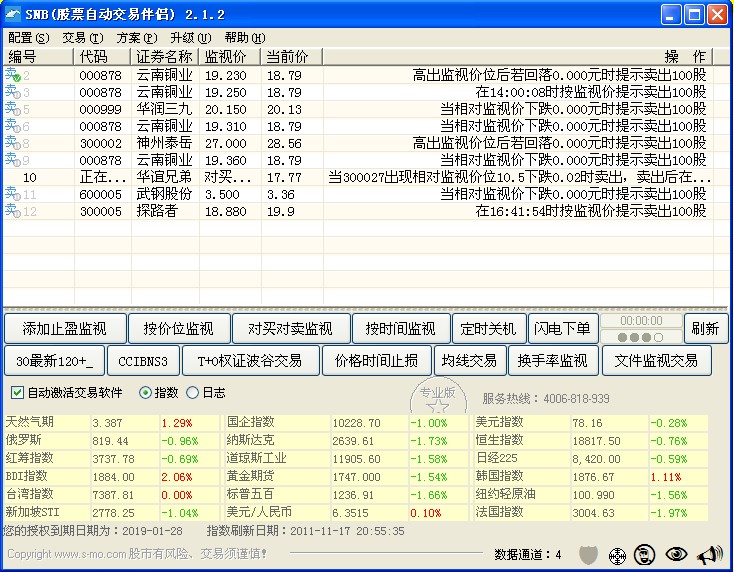Click the eye icon at bottom right
Screen dimensions: 734x572
(677, 554)
